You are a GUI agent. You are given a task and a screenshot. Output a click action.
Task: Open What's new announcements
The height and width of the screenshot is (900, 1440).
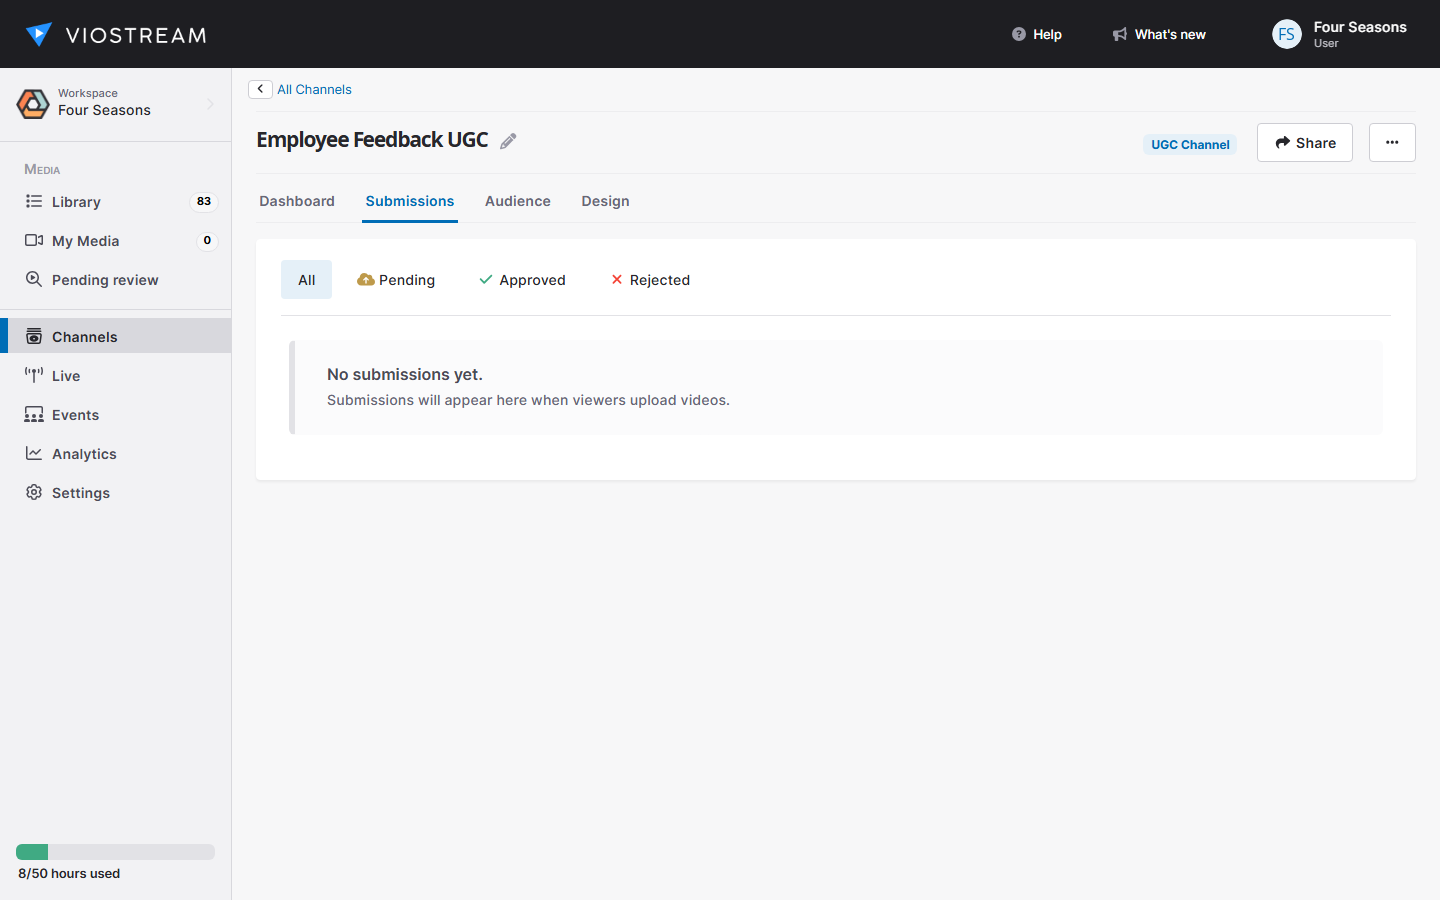coord(1159,34)
